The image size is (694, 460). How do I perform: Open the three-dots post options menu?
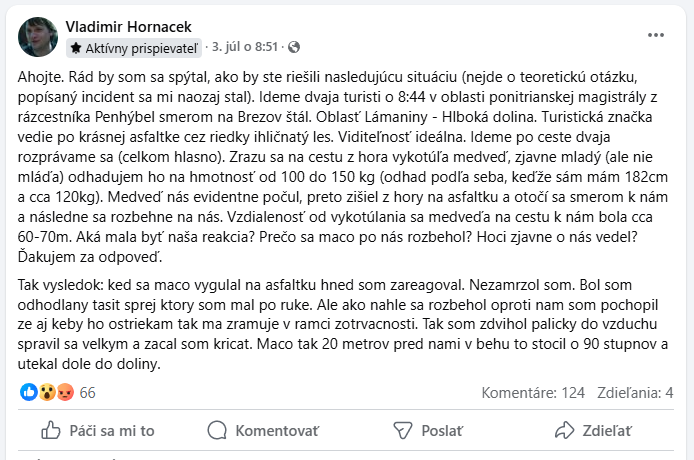tap(656, 34)
